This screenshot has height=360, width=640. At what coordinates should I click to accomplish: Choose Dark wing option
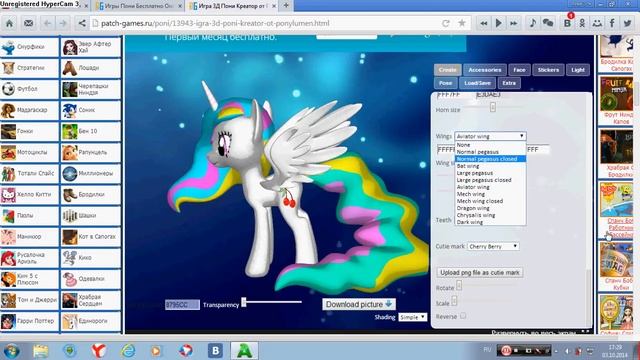pyautogui.click(x=490, y=222)
